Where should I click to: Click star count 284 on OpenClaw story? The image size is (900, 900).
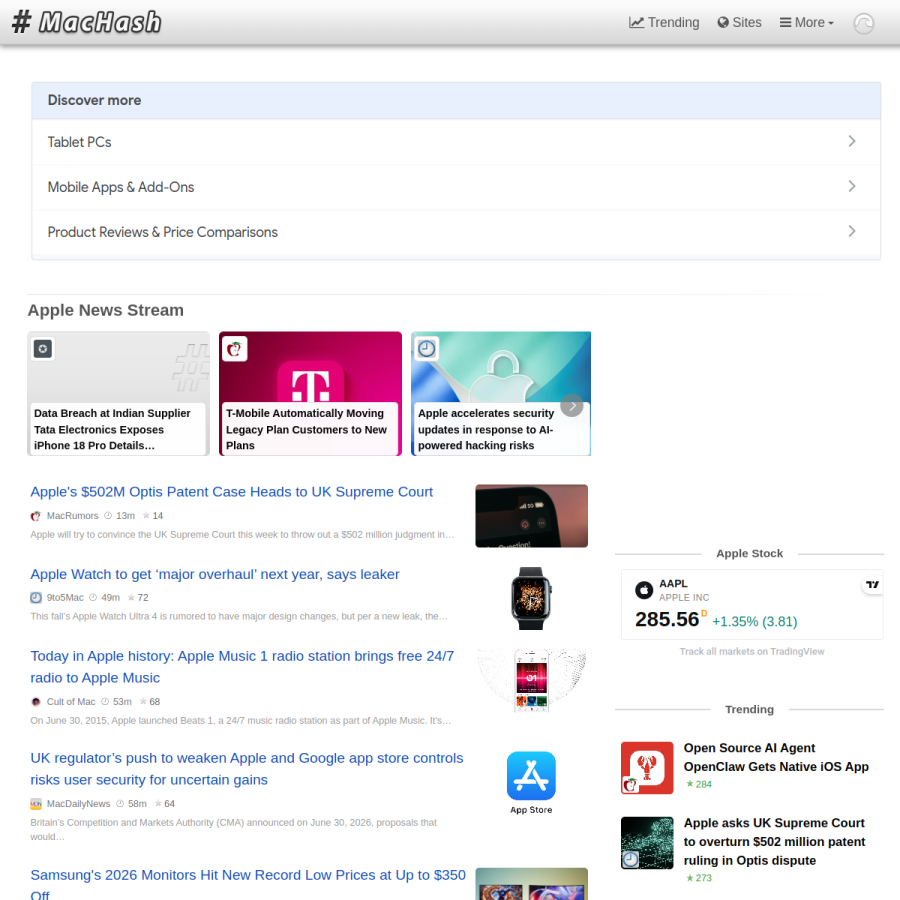tap(699, 785)
